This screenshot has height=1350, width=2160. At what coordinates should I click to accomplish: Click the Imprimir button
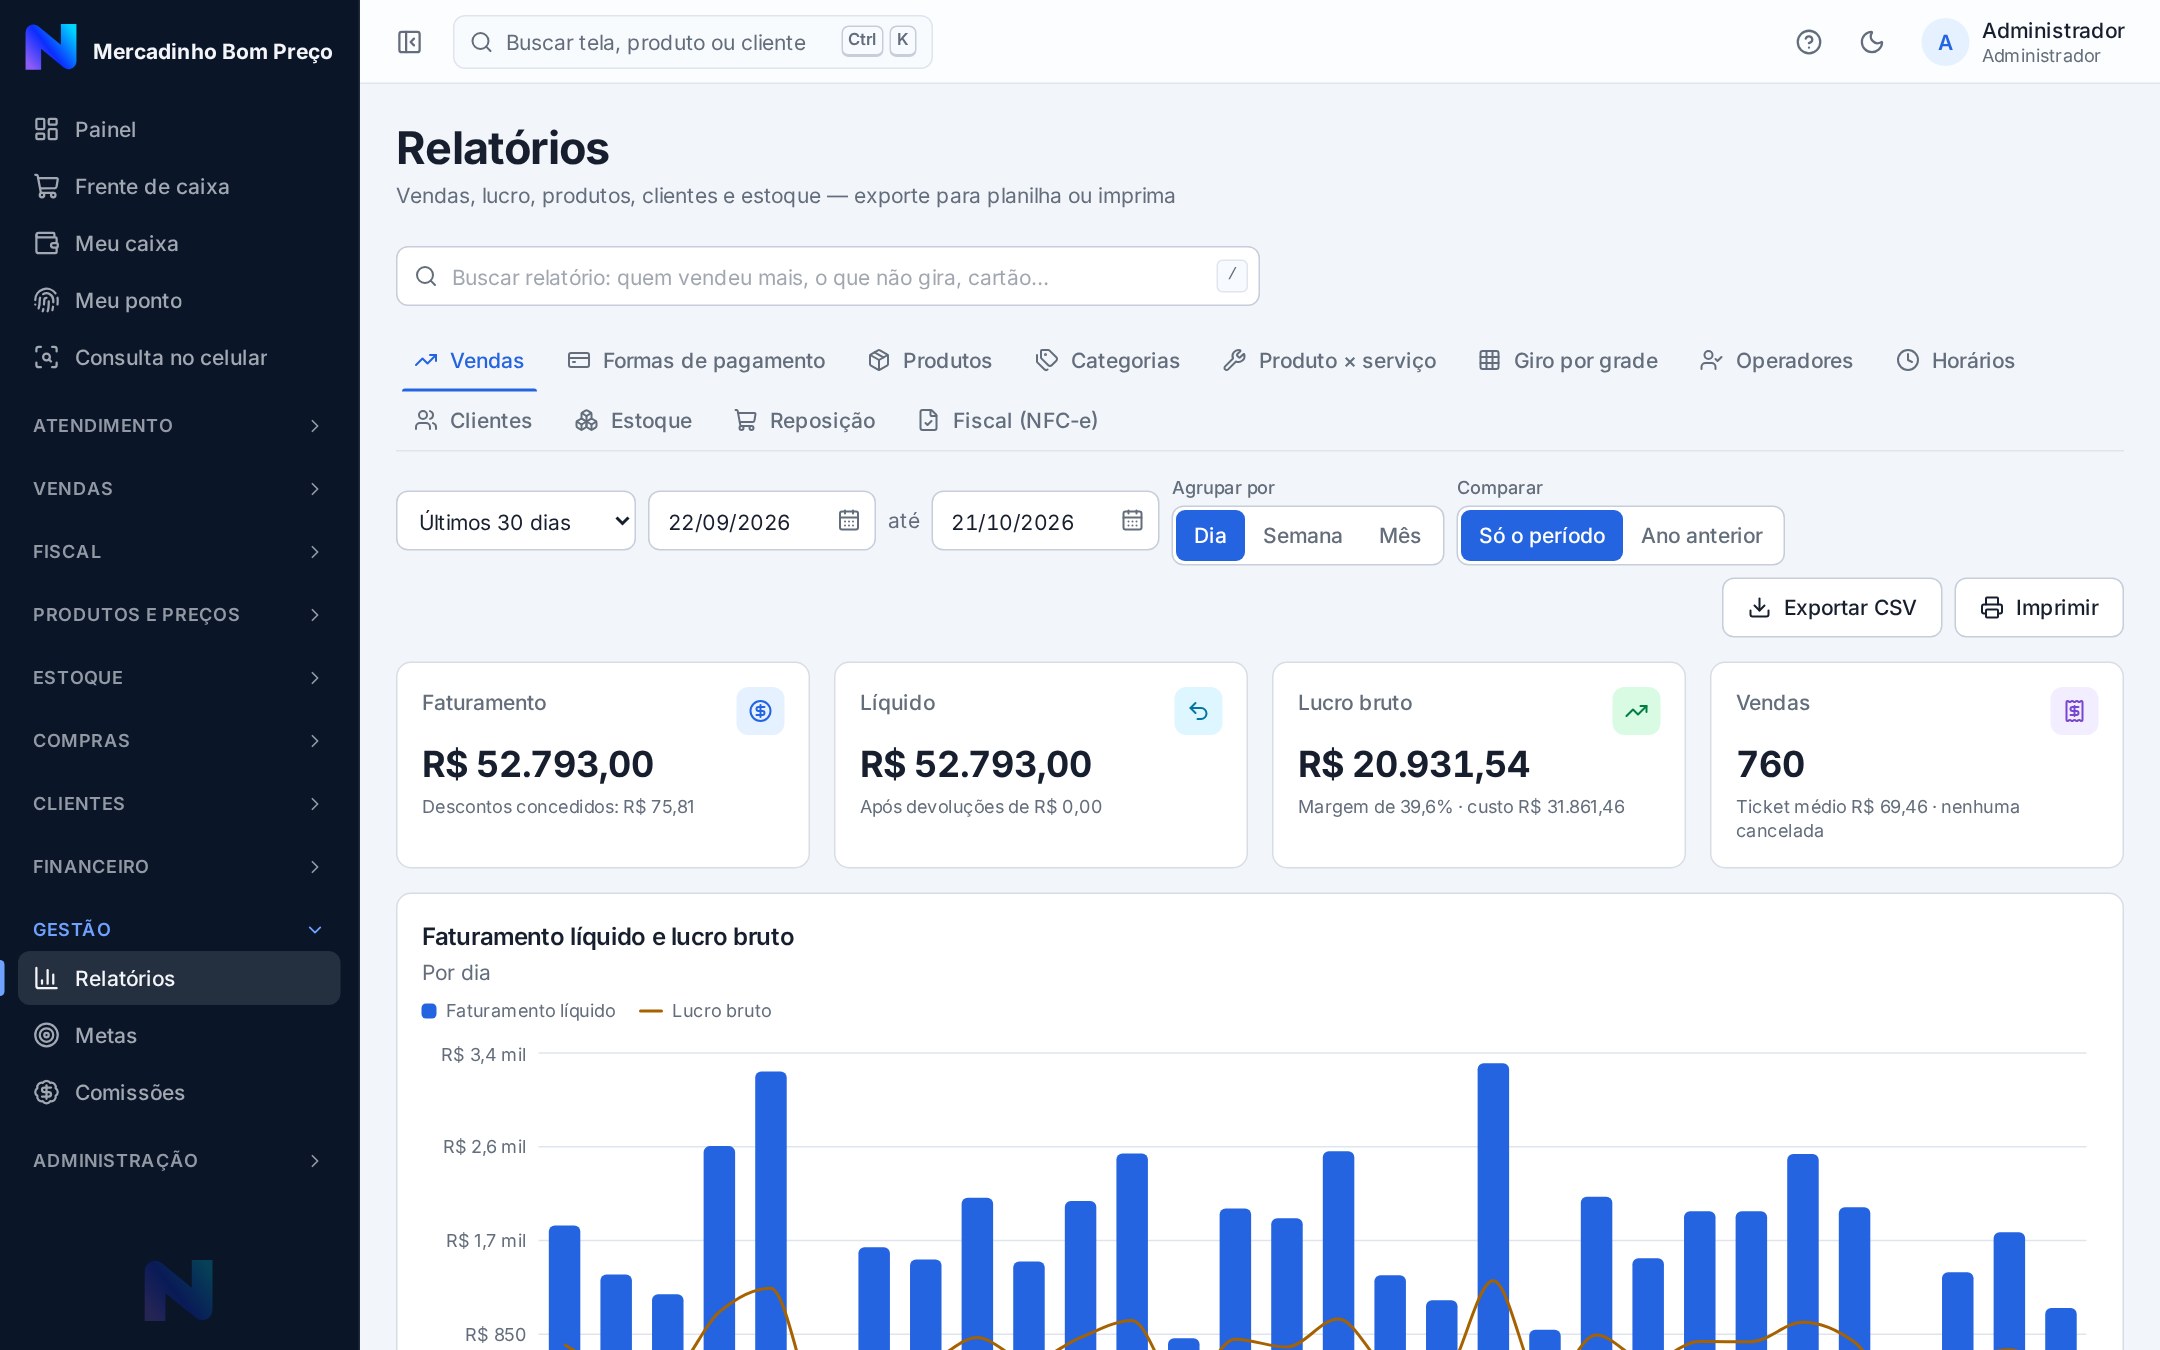(2039, 608)
